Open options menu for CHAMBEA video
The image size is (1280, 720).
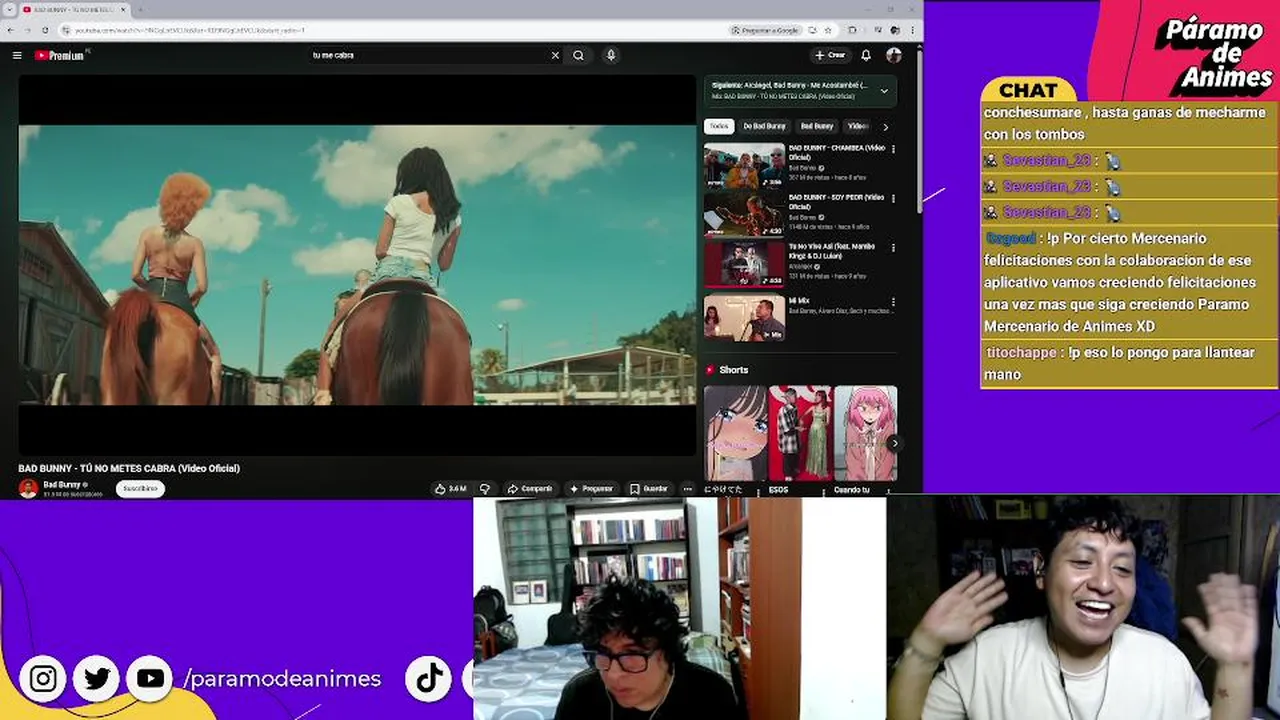[x=893, y=149]
